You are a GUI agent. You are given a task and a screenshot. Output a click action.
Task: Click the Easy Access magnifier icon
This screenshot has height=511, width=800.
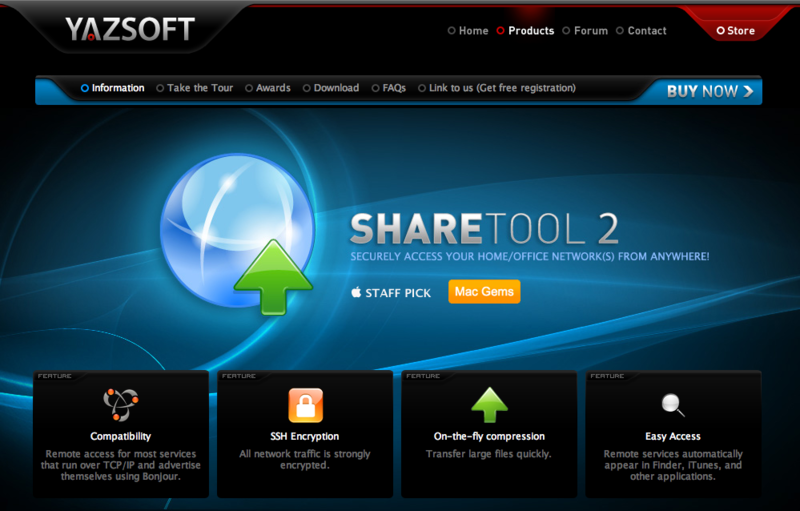673,405
